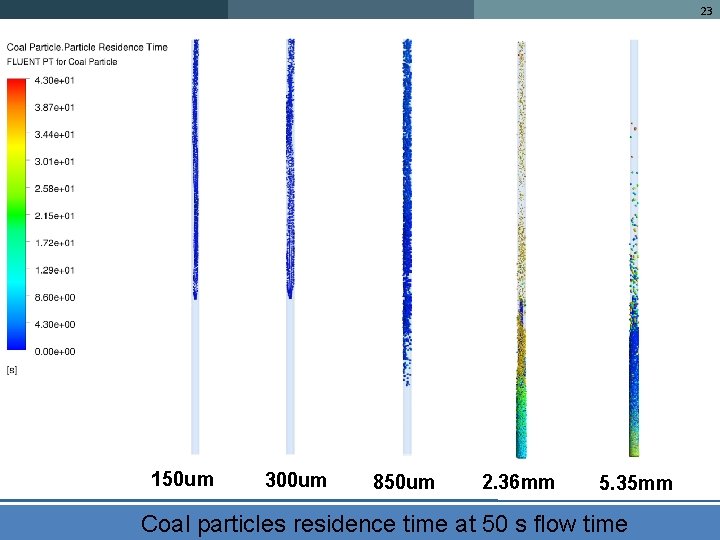Click the 150um label
The height and width of the screenshot is (540, 720).
[182, 479]
